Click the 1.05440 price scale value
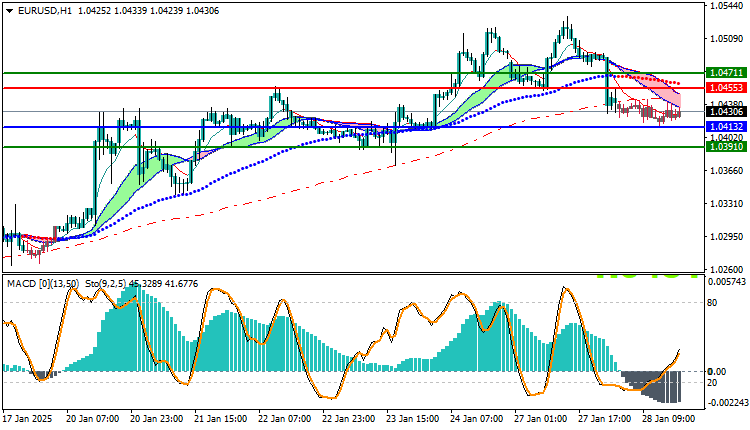This screenshot has width=750, height=430. click(x=727, y=6)
